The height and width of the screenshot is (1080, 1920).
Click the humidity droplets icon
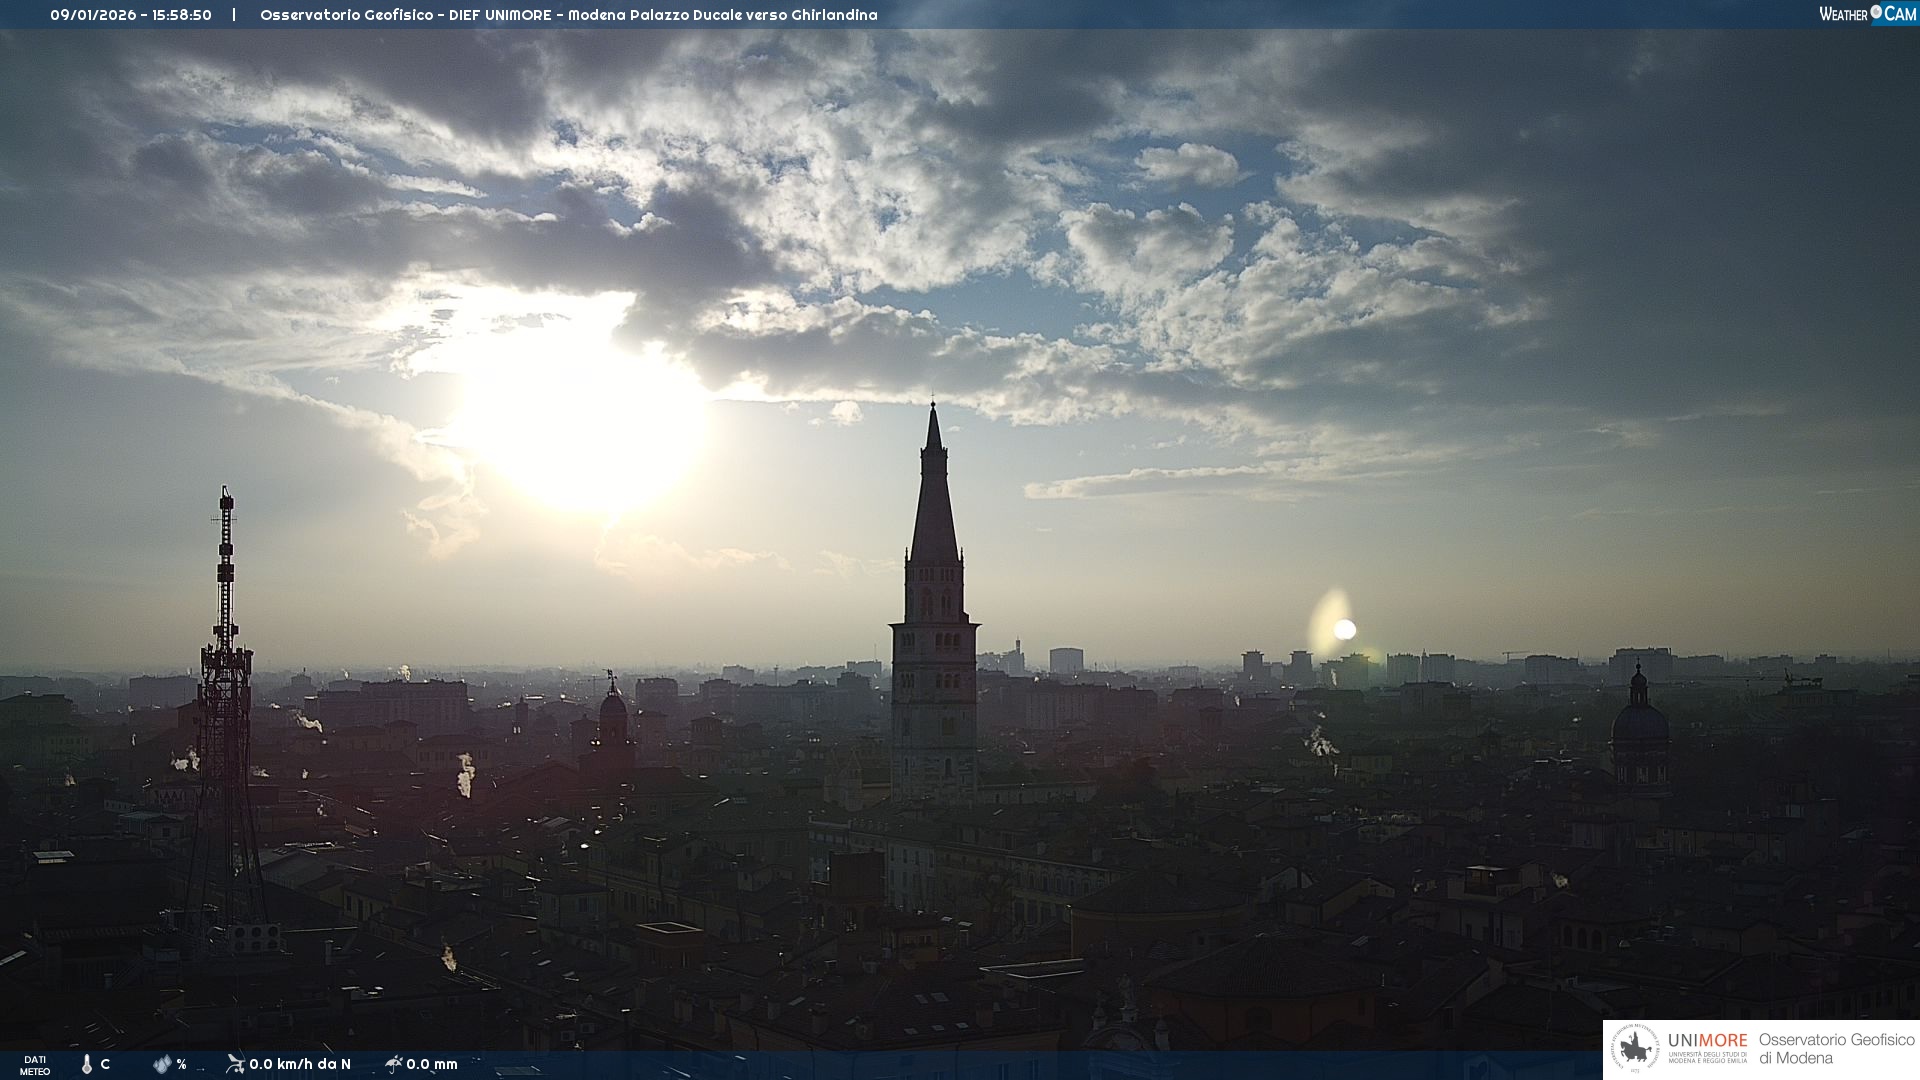[x=162, y=1064]
